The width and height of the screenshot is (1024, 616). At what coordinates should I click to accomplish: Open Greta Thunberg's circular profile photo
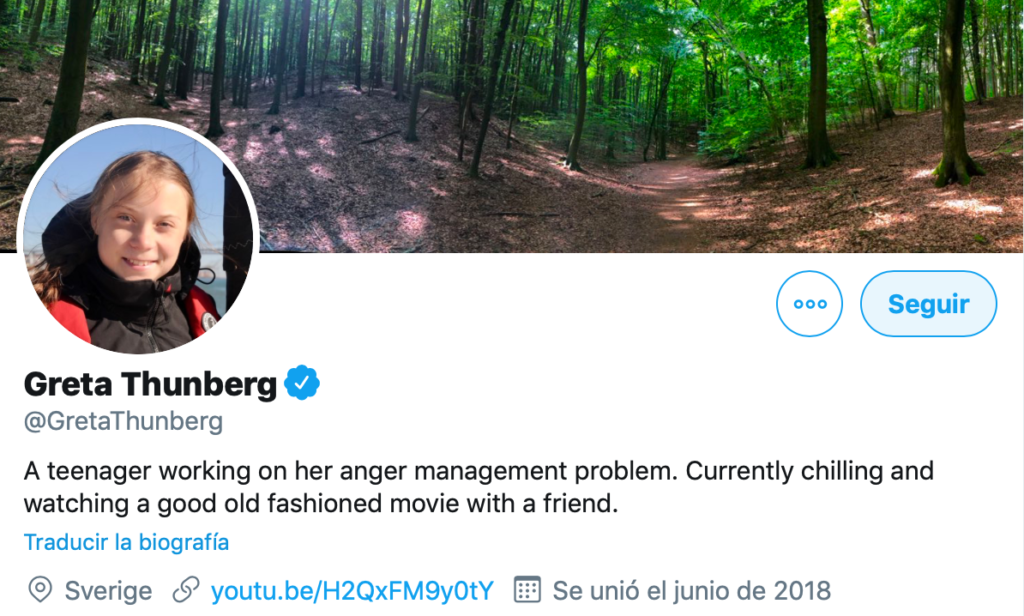(x=137, y=238)
